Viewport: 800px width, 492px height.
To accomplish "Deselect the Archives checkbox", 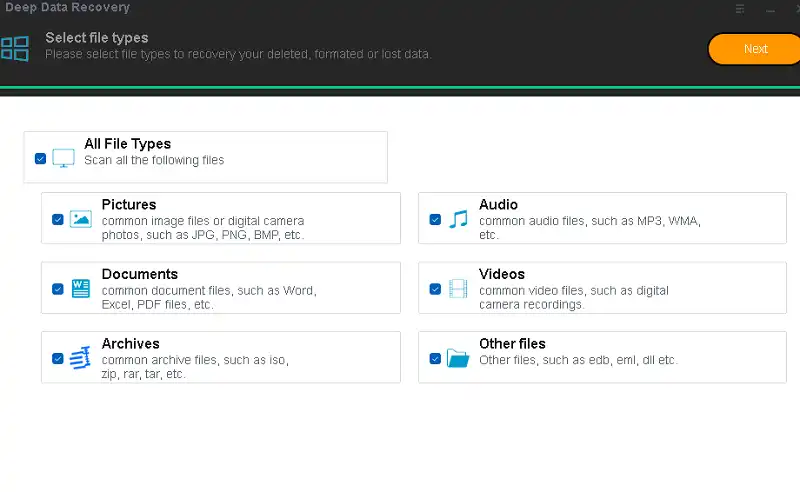I will point(58,358).
